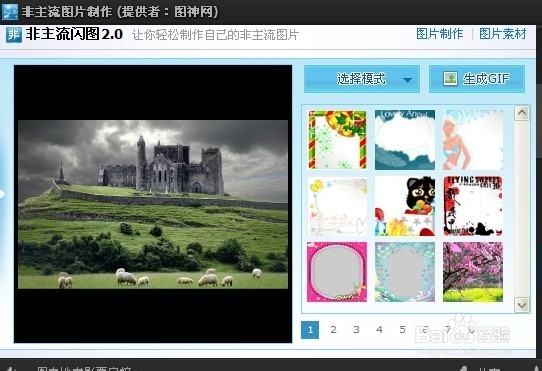Go to page 6 of frames
542x371 pixels.
(425, 330)
